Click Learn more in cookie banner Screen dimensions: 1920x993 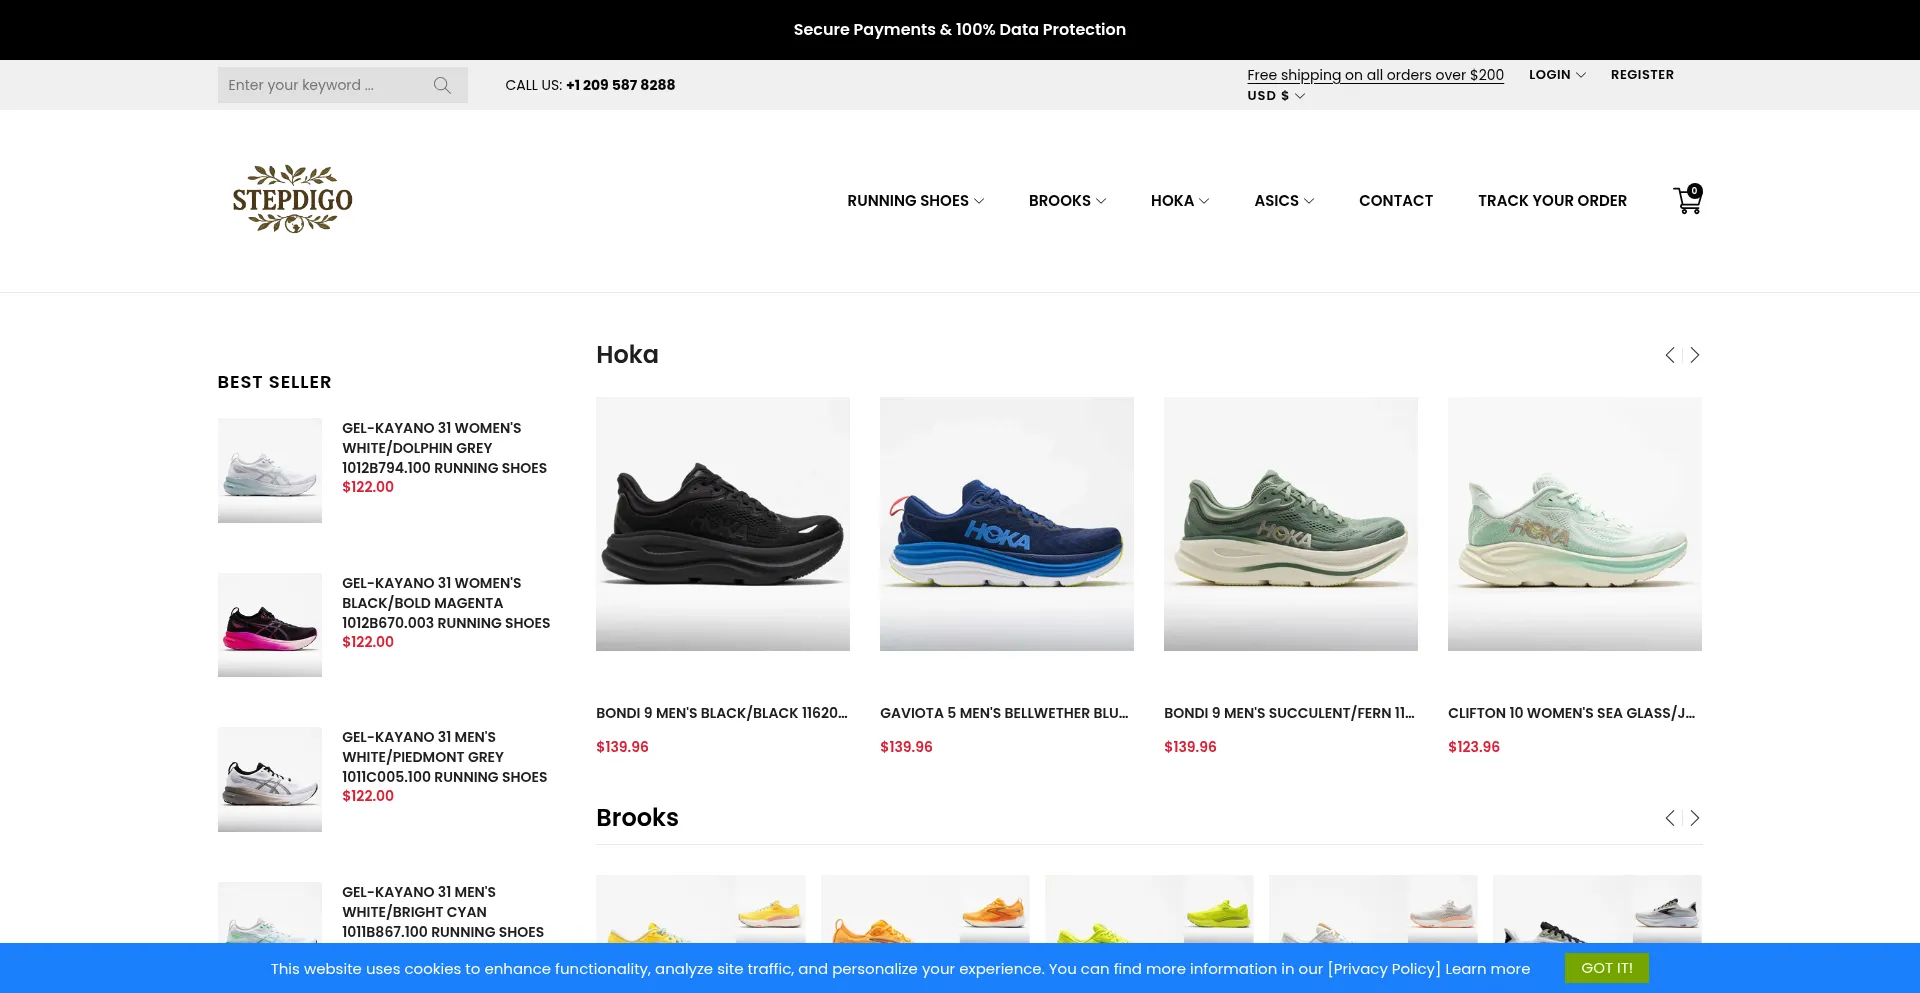click(x=1487, y=969)
